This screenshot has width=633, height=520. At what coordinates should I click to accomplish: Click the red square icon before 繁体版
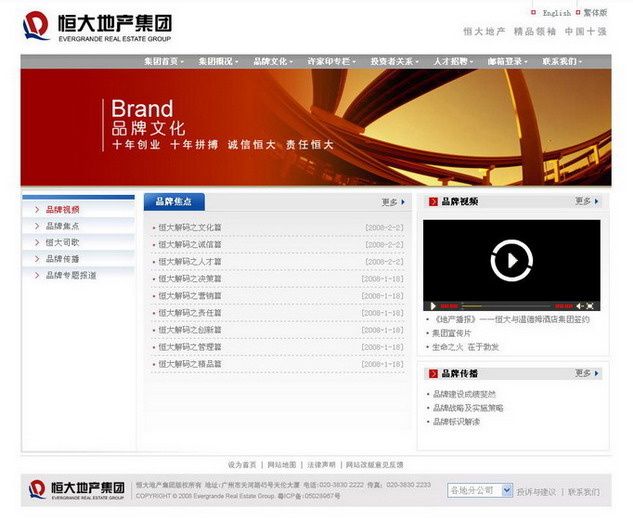578,13
